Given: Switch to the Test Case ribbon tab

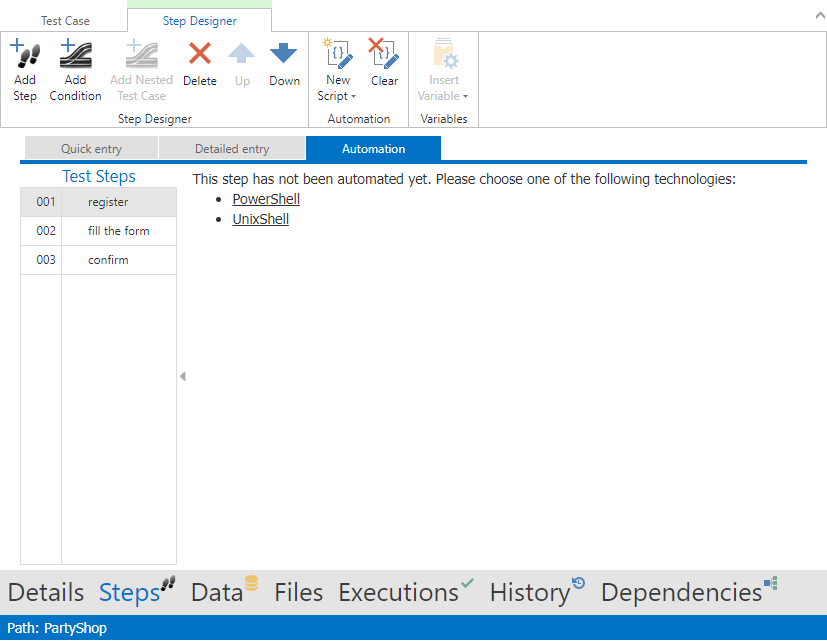Looking at the screenshot, I should (x=65, y=21).
